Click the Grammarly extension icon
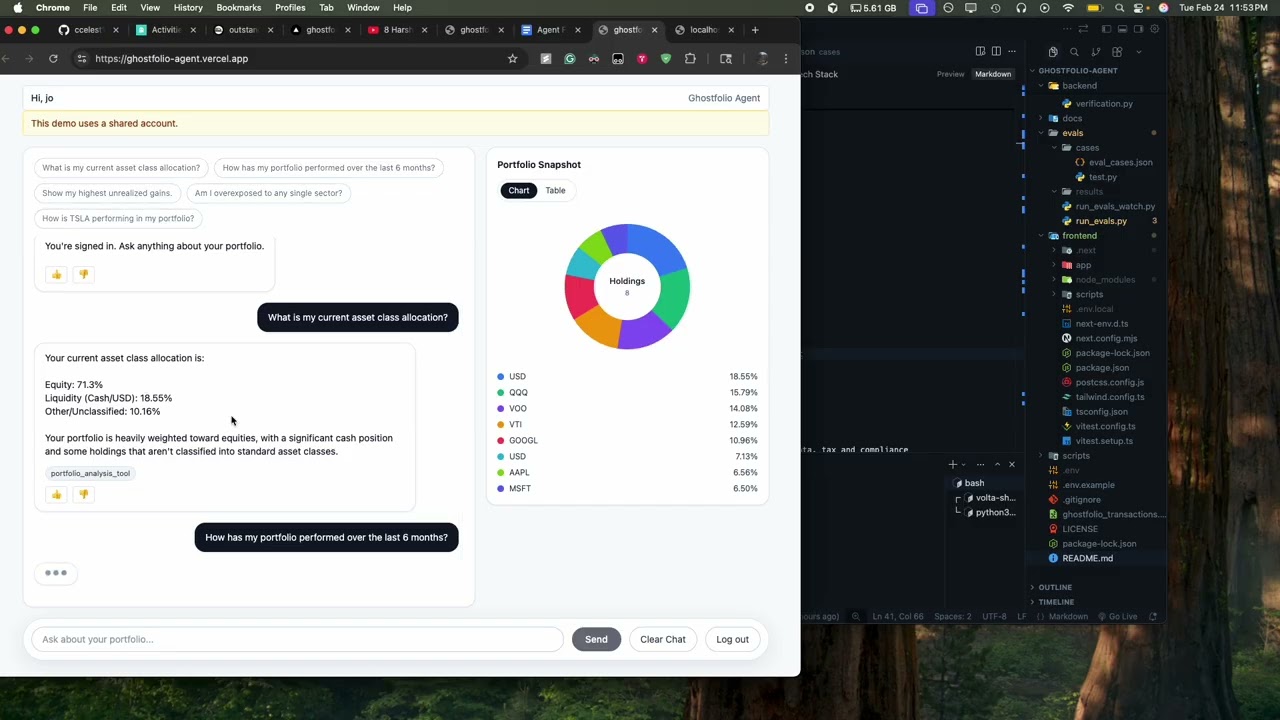 coord(570,58)
